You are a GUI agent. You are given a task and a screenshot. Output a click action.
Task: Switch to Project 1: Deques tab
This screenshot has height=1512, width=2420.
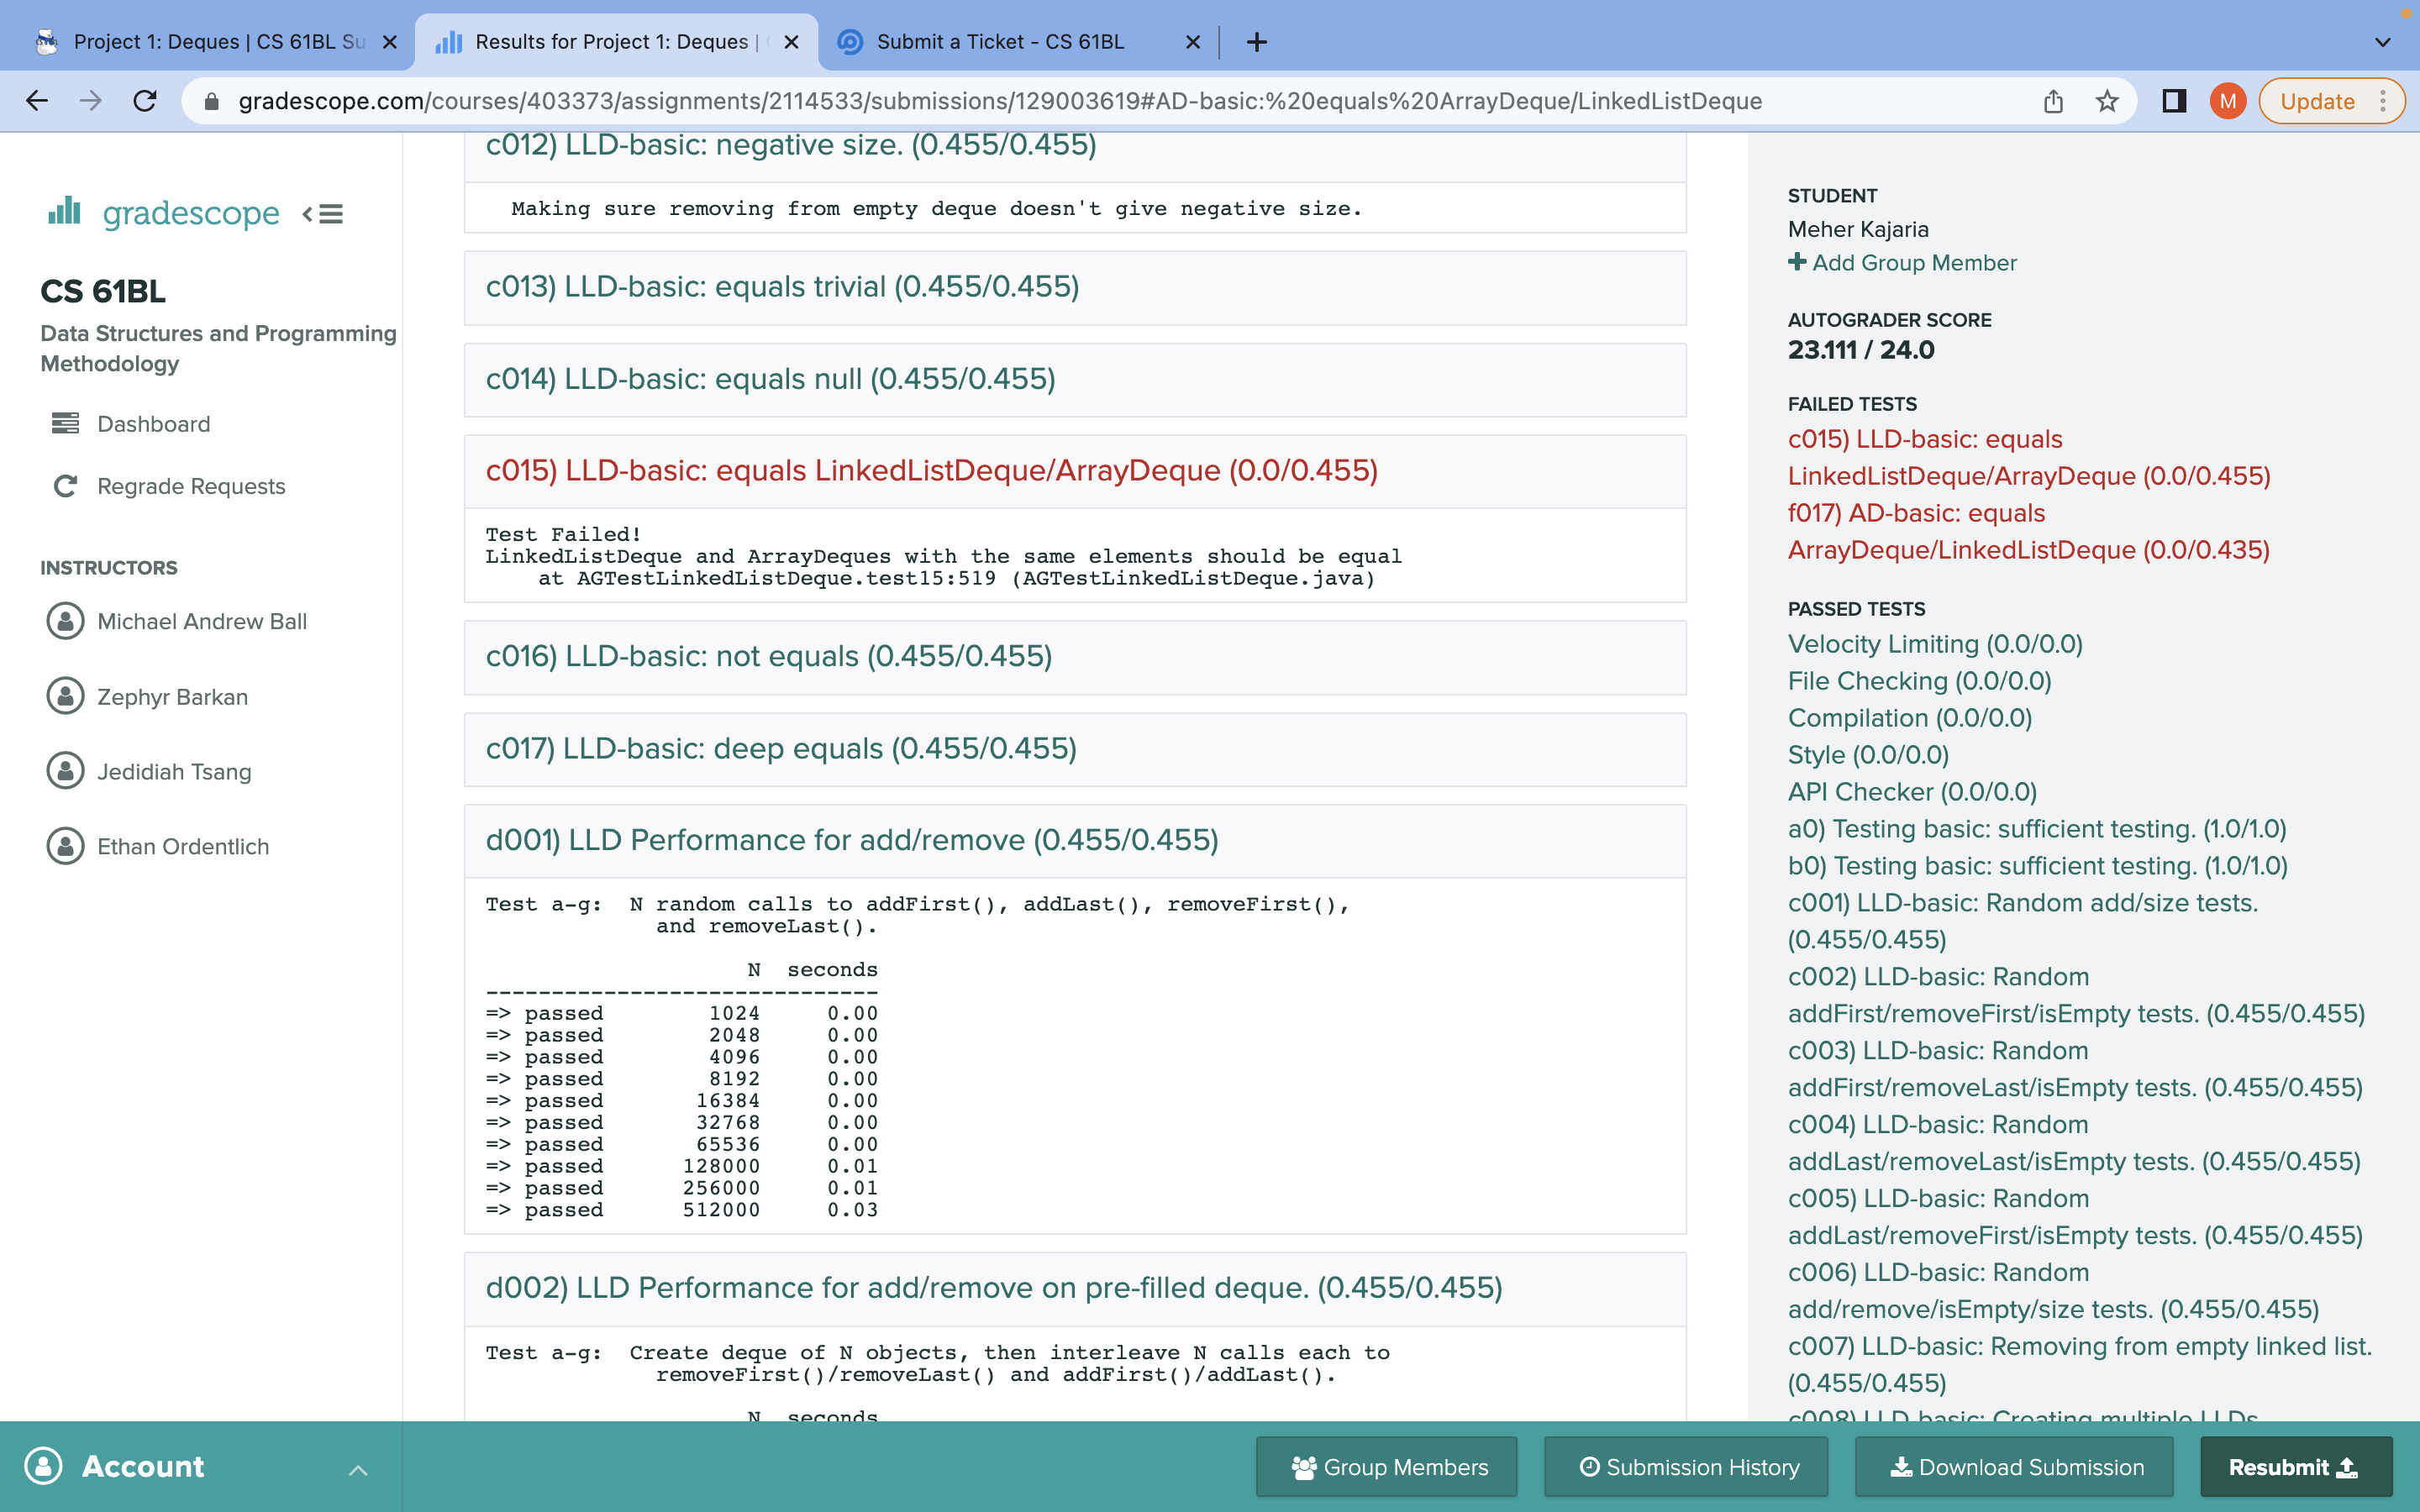coord(218,42)
